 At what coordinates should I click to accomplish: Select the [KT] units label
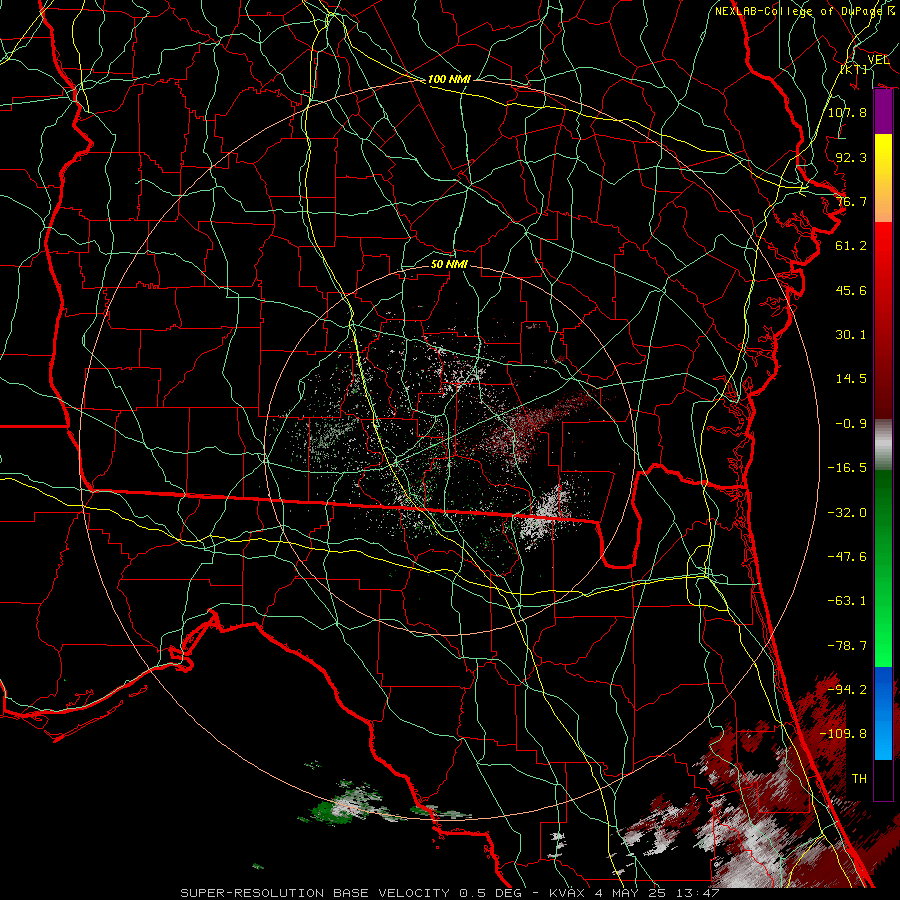pyautogui.click(x=854, y=69)
